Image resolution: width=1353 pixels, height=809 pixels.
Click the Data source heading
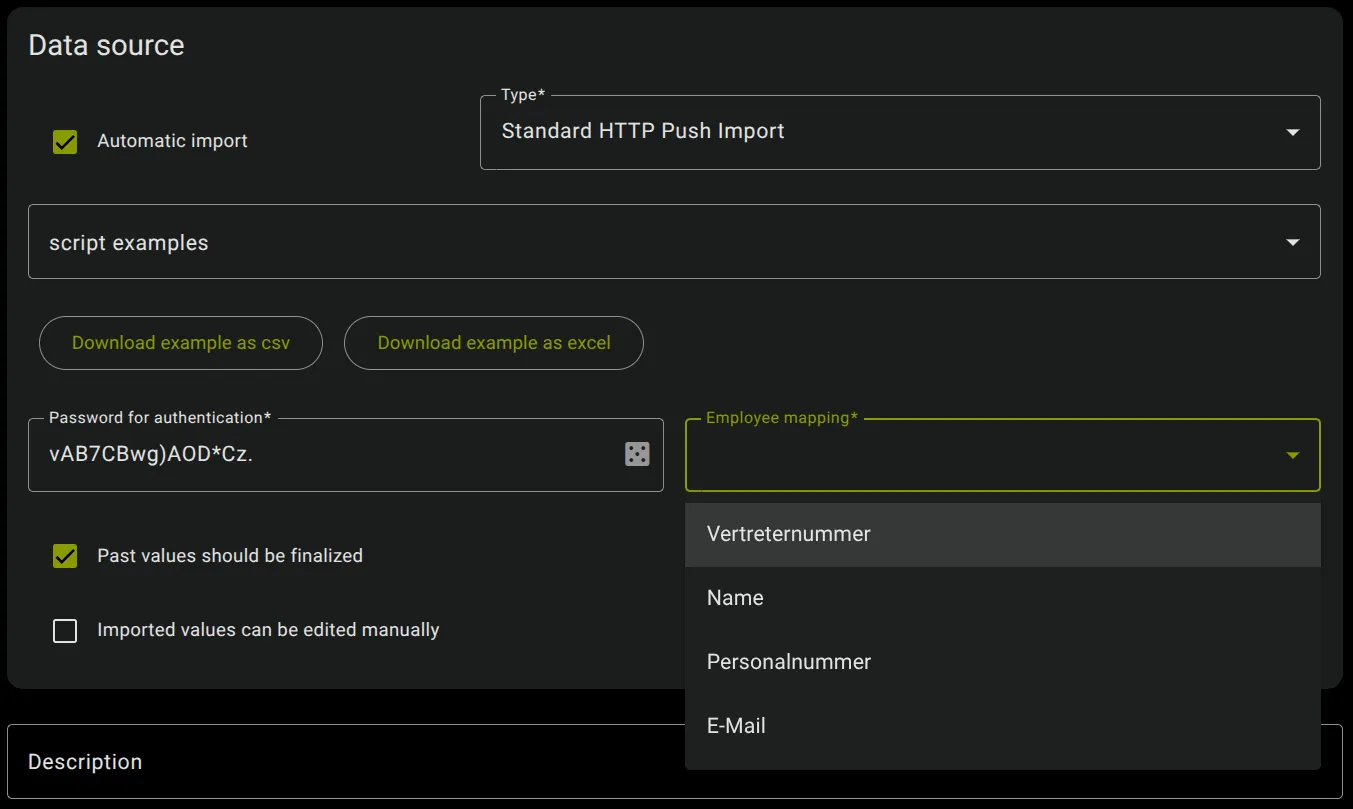[106, 44]
